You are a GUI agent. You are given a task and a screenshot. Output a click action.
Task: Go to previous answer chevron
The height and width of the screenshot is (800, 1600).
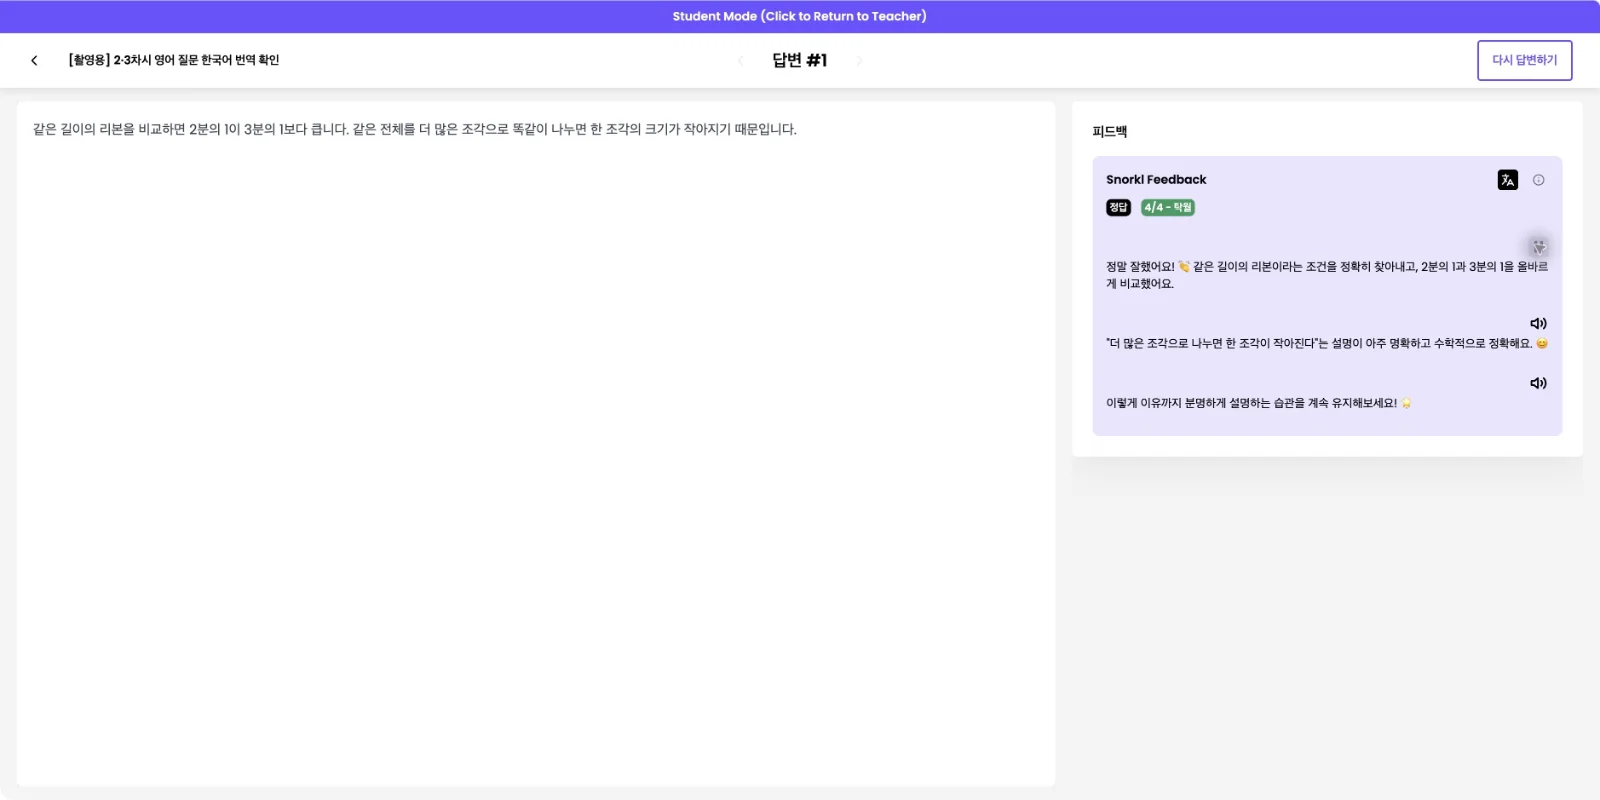[740, 61]
